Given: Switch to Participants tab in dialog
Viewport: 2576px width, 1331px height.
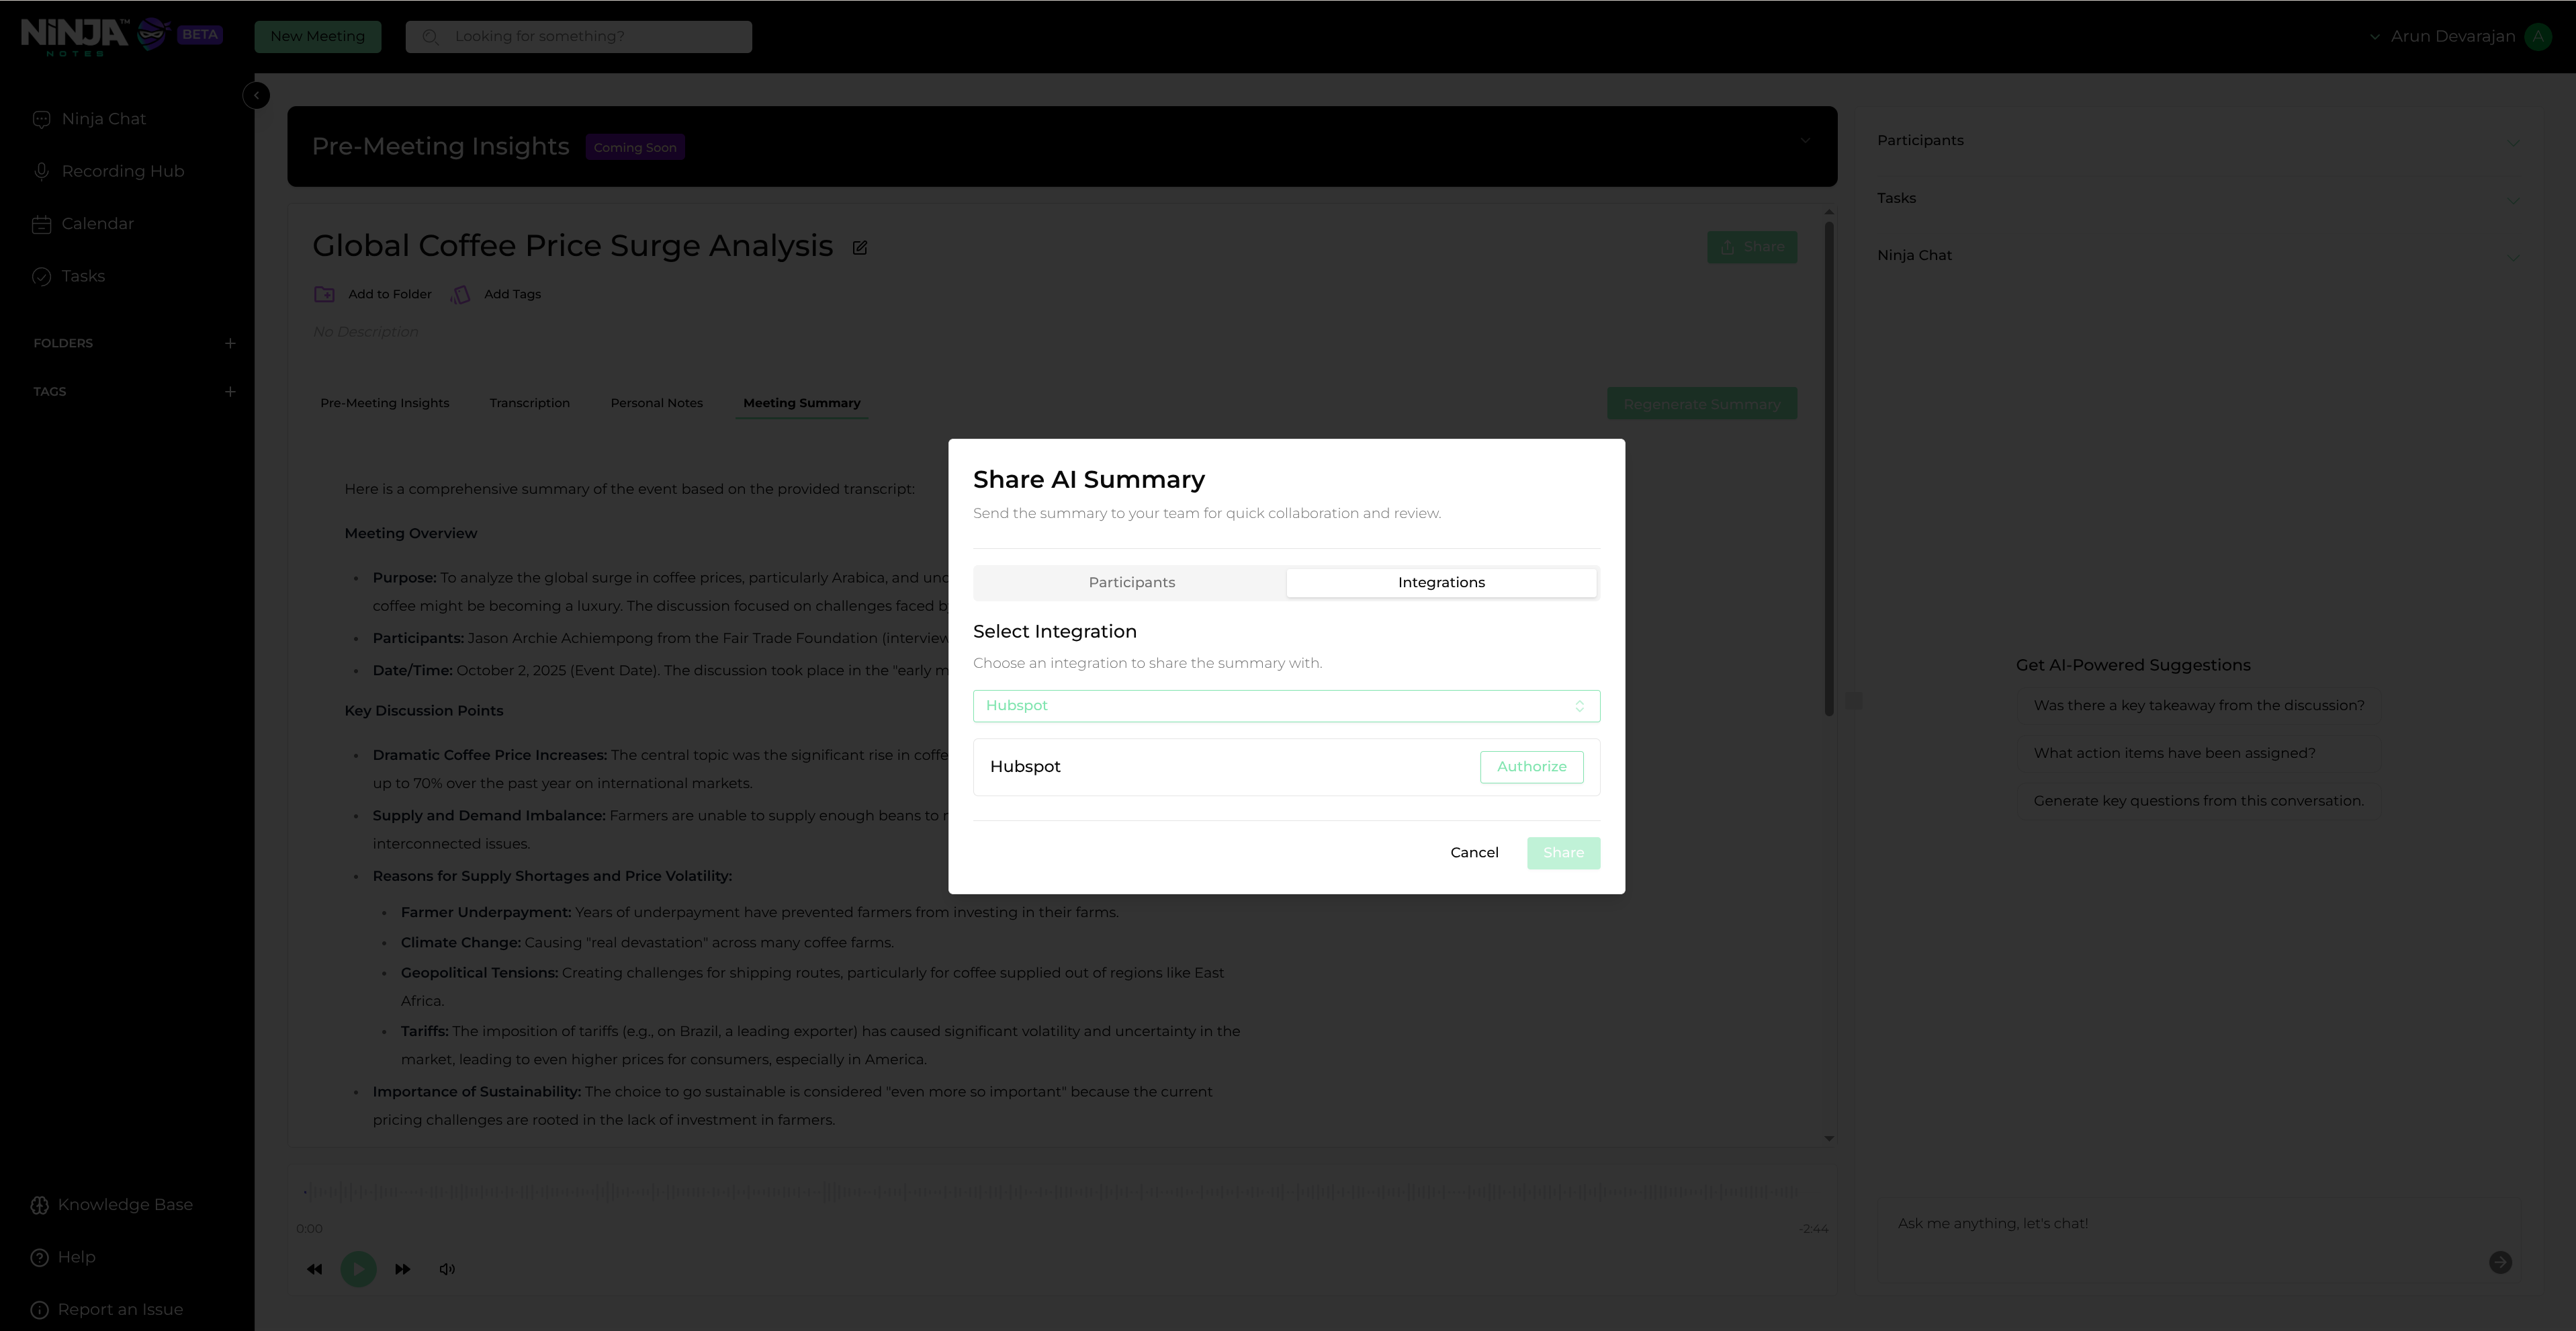Looking at the screenshot, I should 1131,583.
